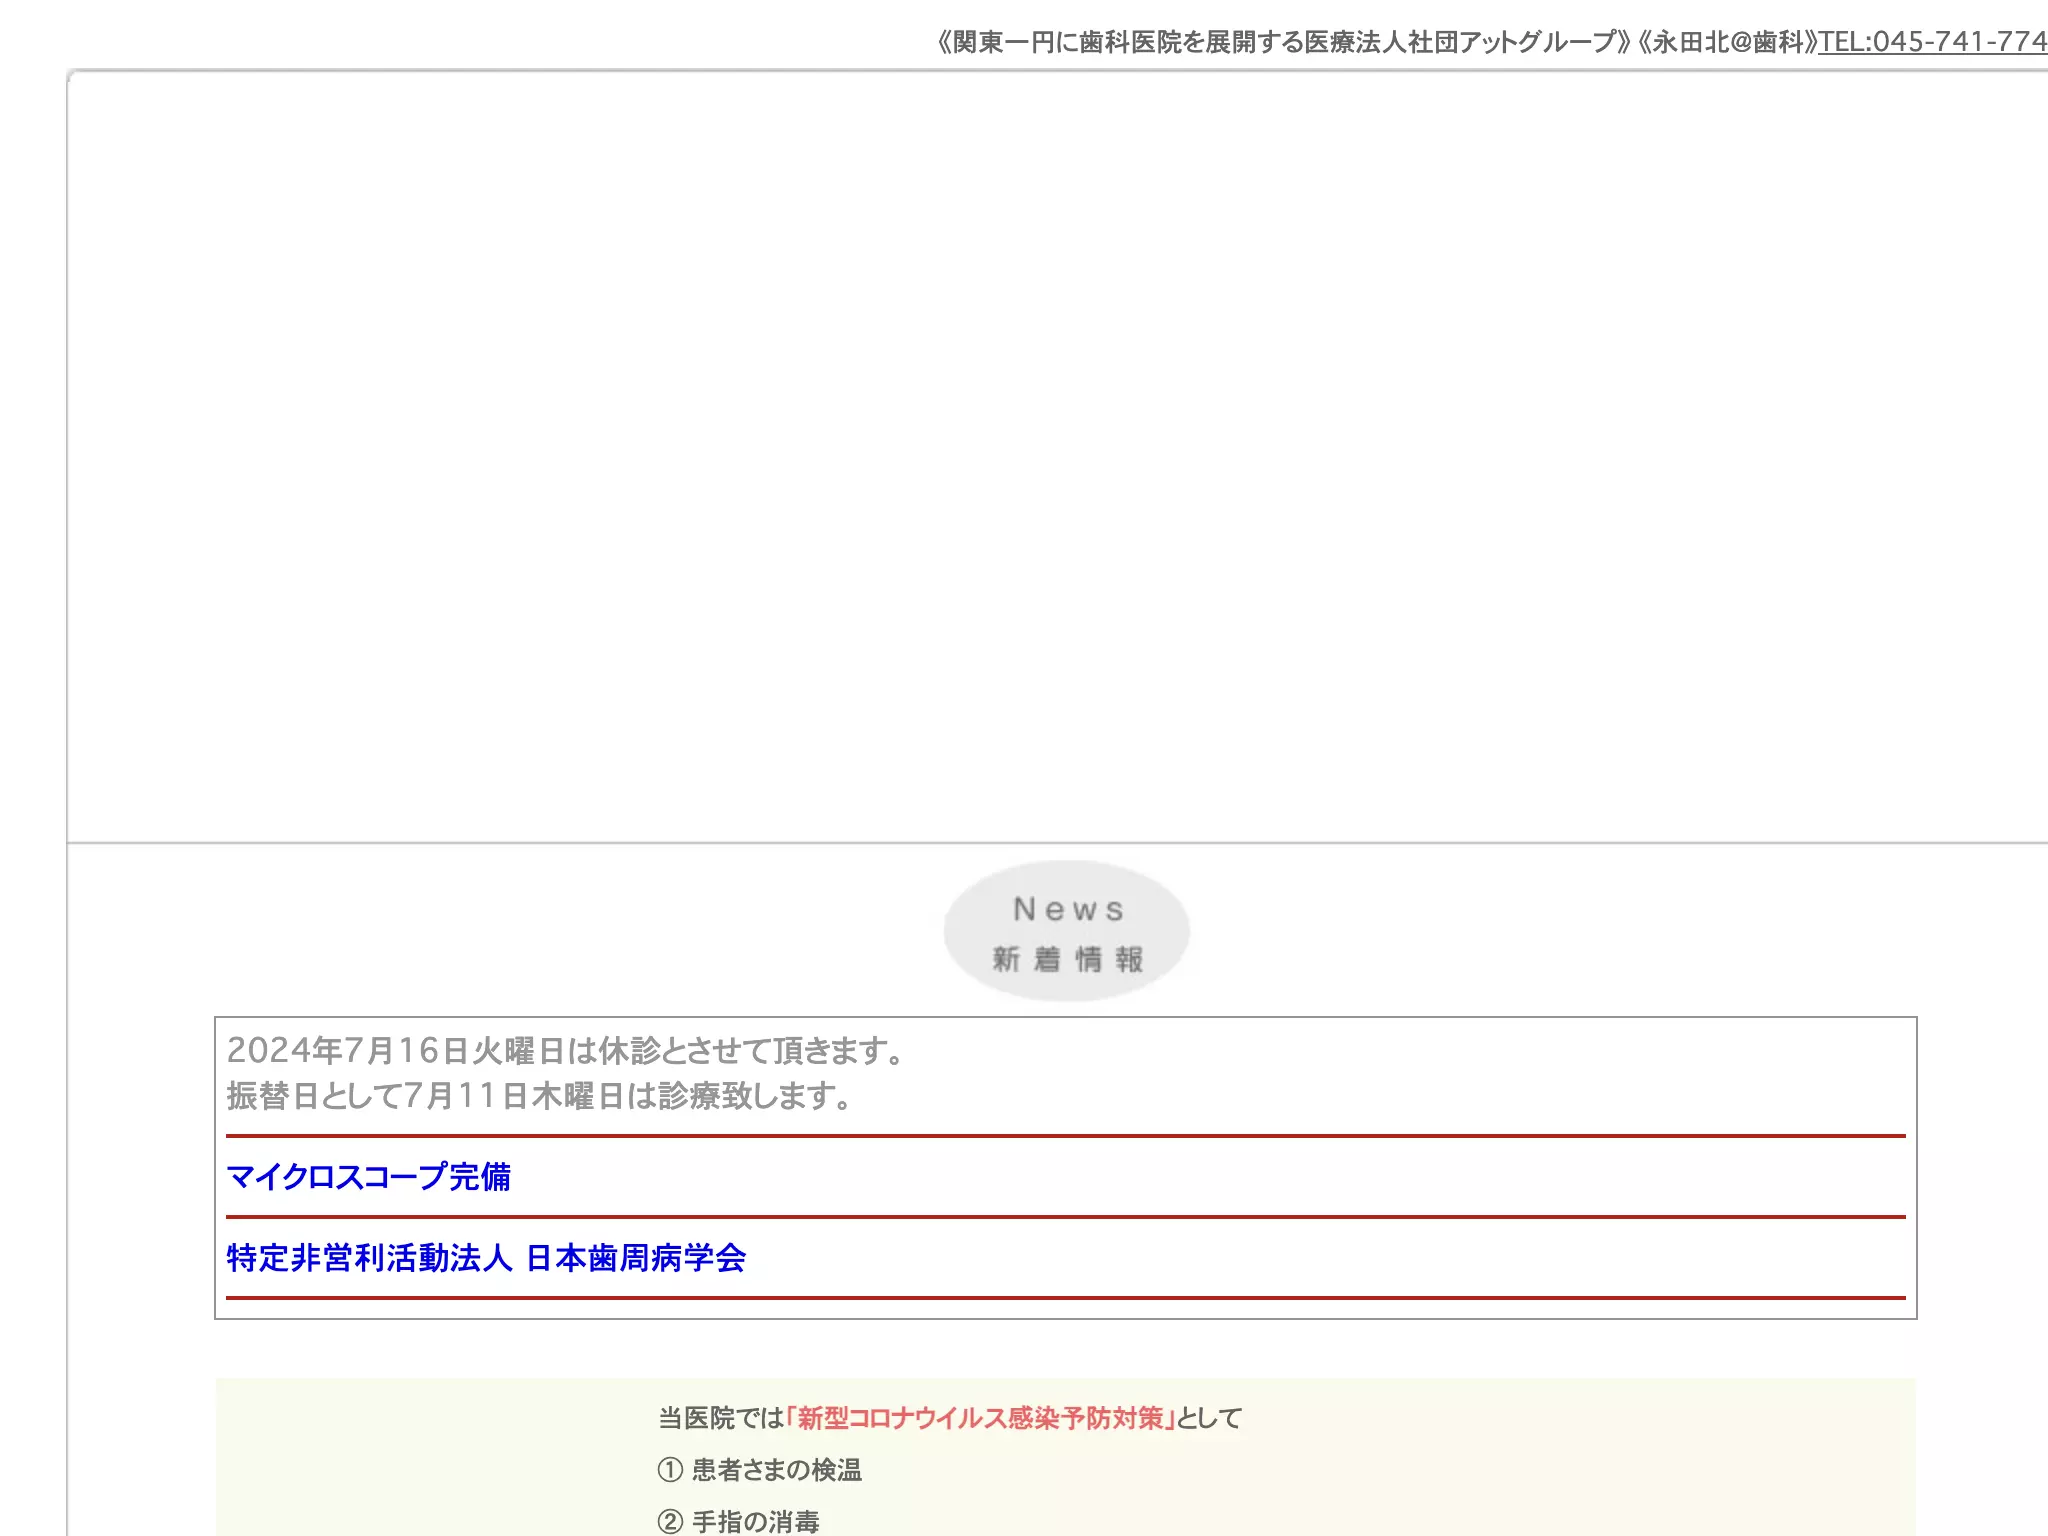Open the 特定非営利活動法人 日本歯周病学会 link

487,1258
